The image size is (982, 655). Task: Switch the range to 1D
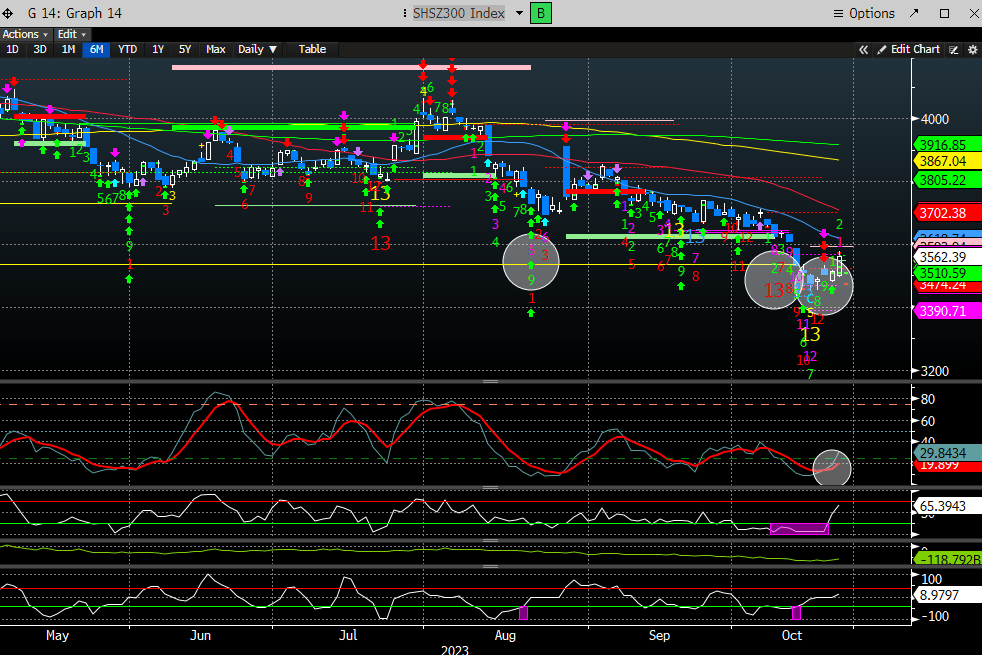pyautogui.click(x=13, y=49)
